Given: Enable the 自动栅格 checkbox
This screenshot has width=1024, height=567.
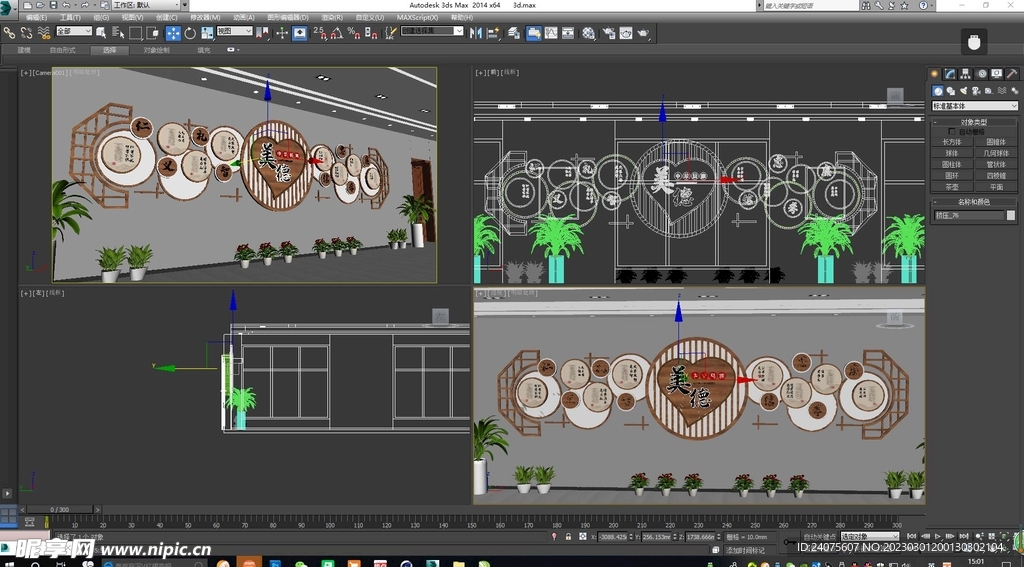Looking at the screenshot, I should click(x=951, y=131).
